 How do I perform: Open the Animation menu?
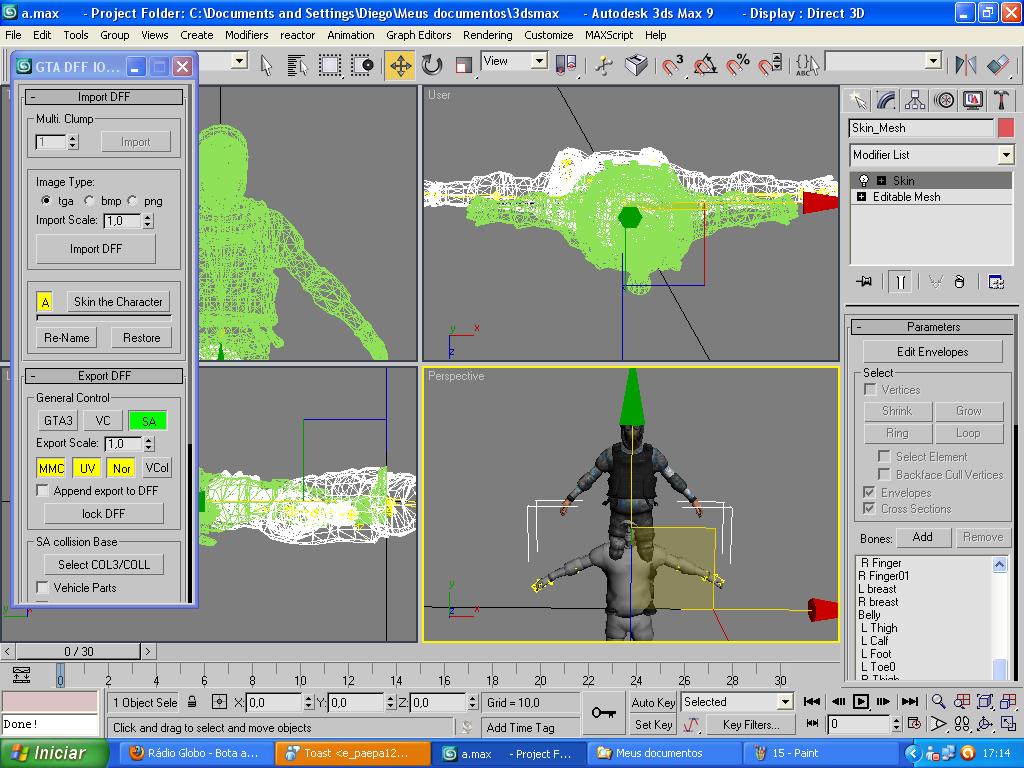(351, 35)
